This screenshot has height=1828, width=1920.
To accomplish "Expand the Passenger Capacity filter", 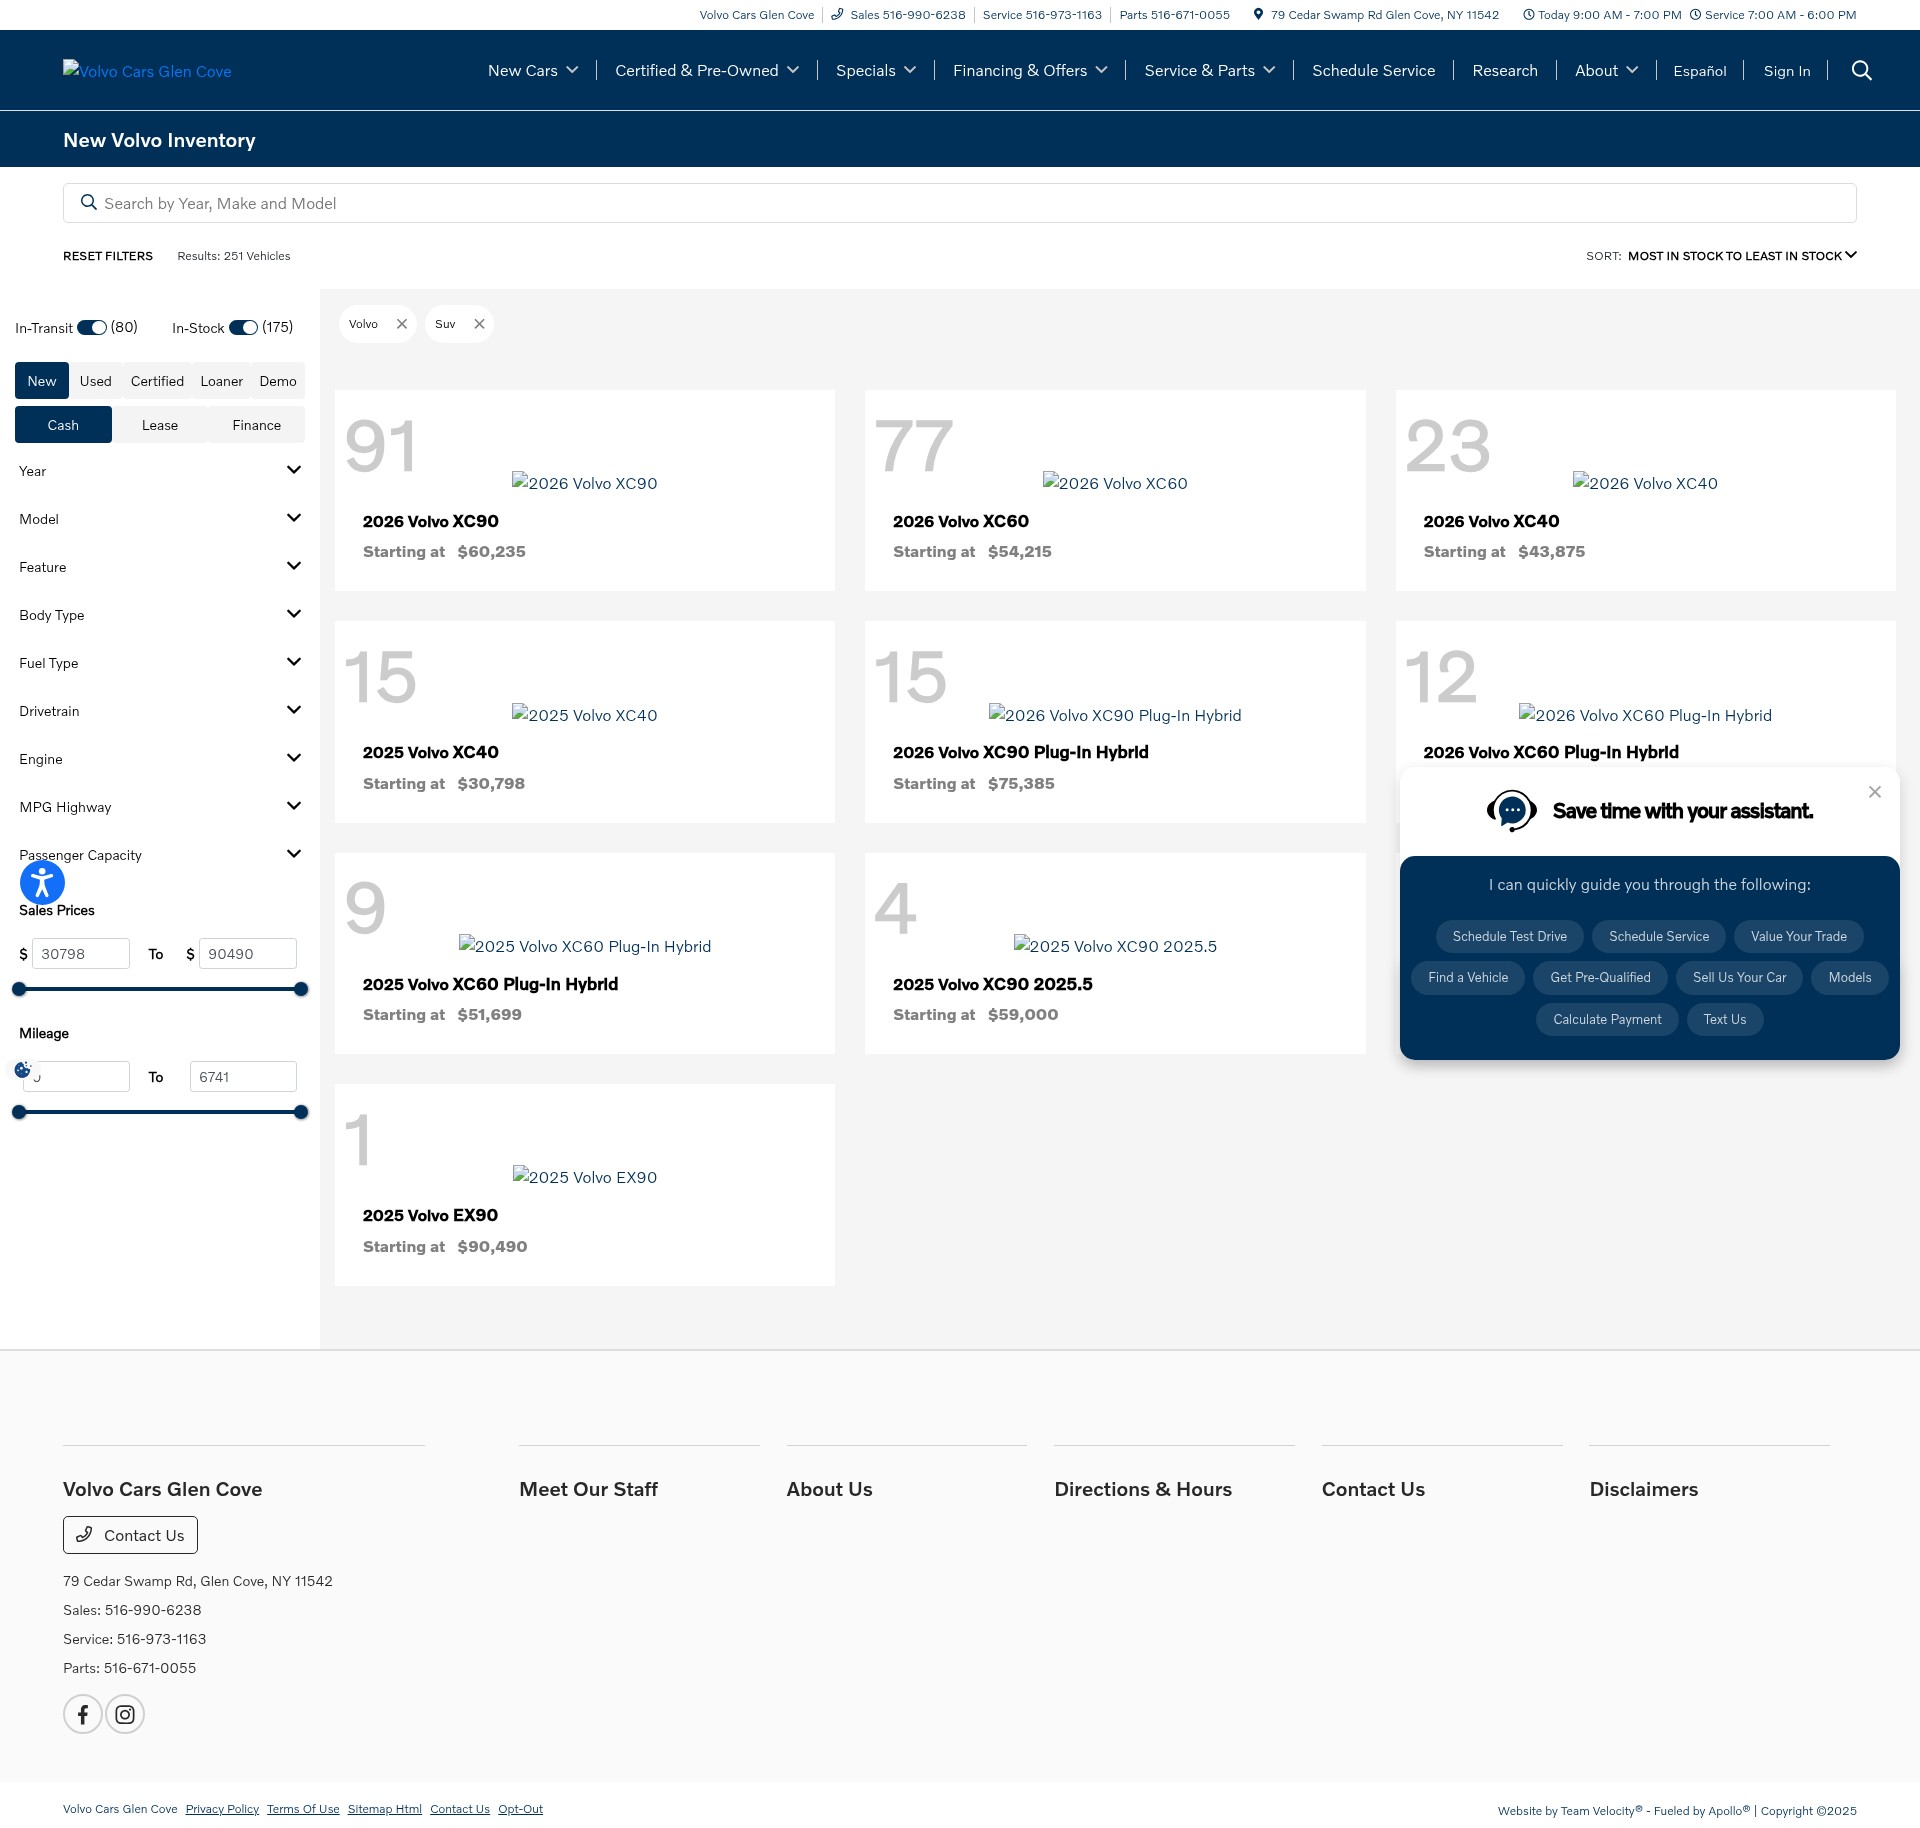I will pos(160,855).
